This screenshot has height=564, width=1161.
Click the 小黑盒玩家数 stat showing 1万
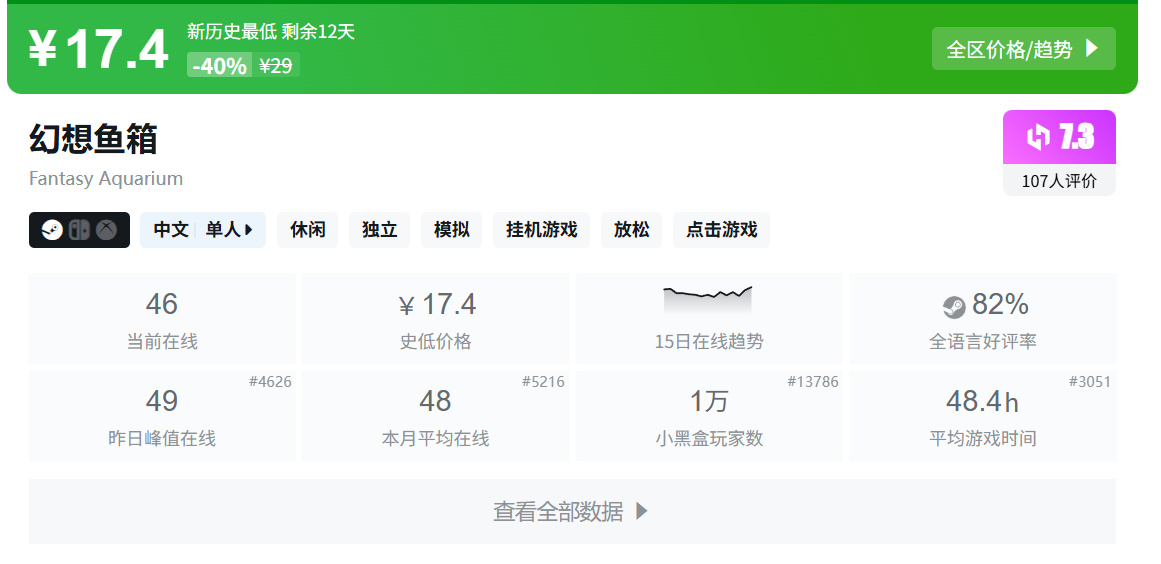tap(709, 416)
